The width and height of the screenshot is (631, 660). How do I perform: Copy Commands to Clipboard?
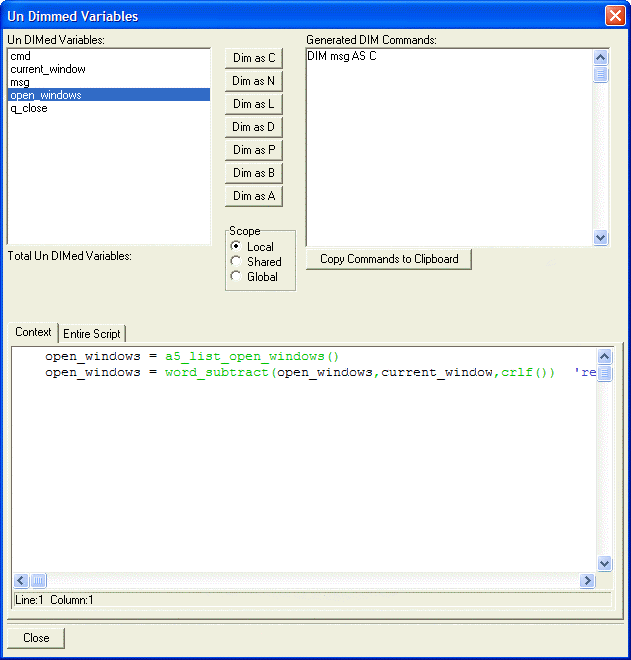click(389, 259)
